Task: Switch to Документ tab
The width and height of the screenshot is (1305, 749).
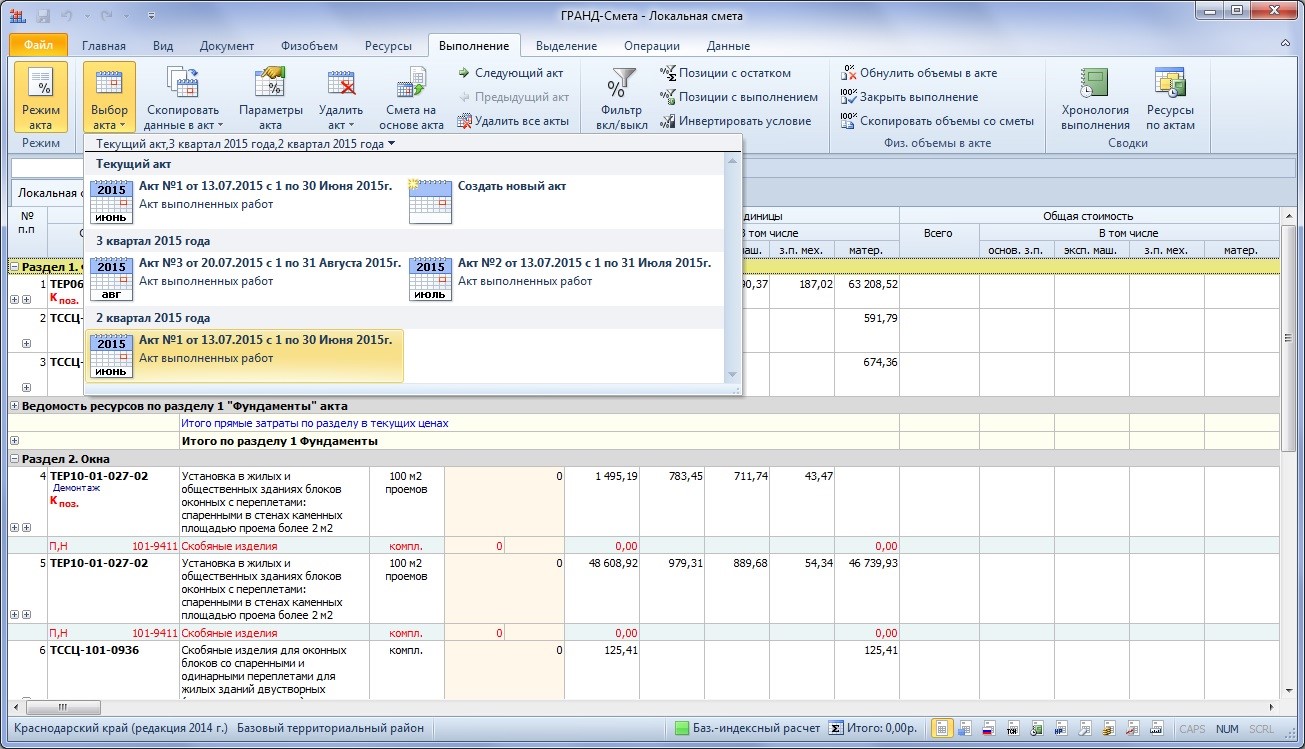Action: (x=227, y=46)
